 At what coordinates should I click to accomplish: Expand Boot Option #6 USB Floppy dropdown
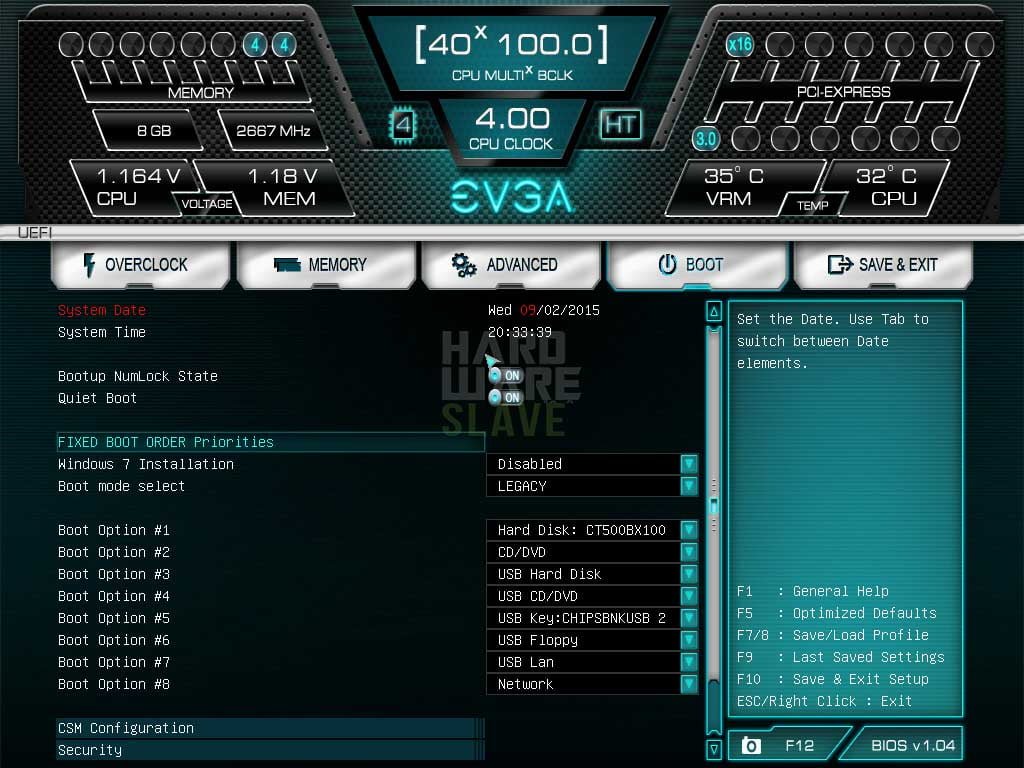pos(592,640)
